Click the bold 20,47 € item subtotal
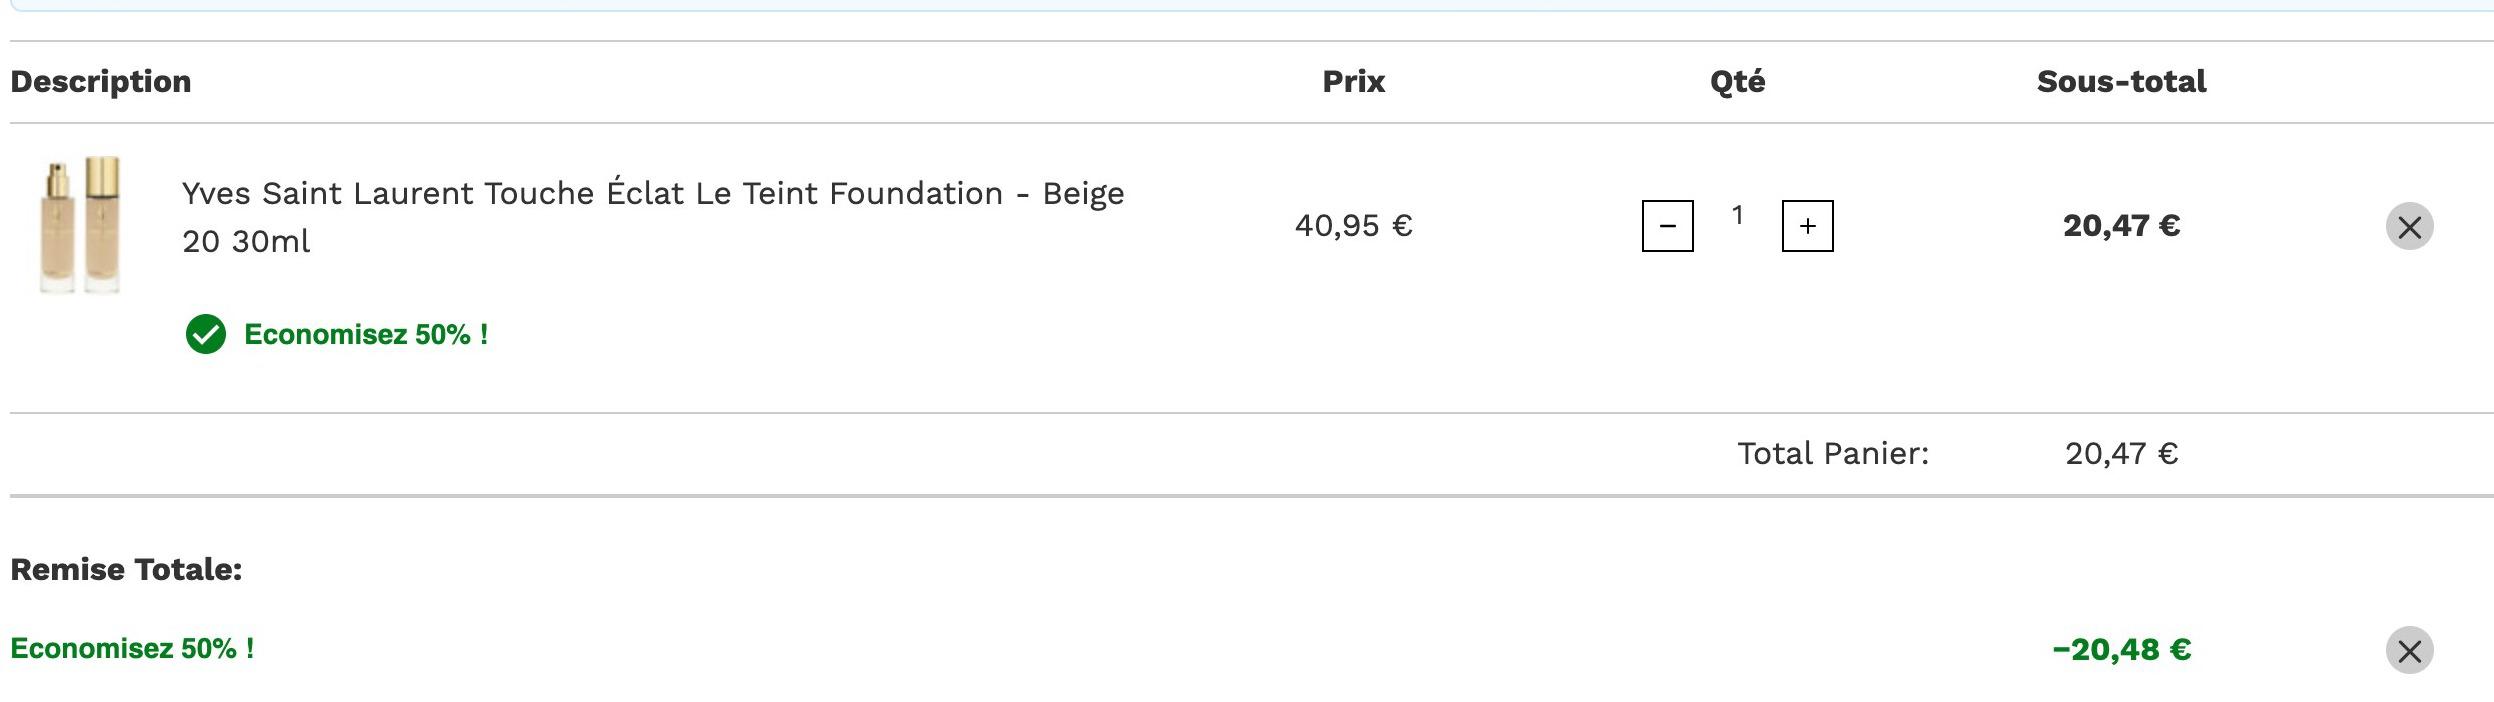 tap(2121, 226)
